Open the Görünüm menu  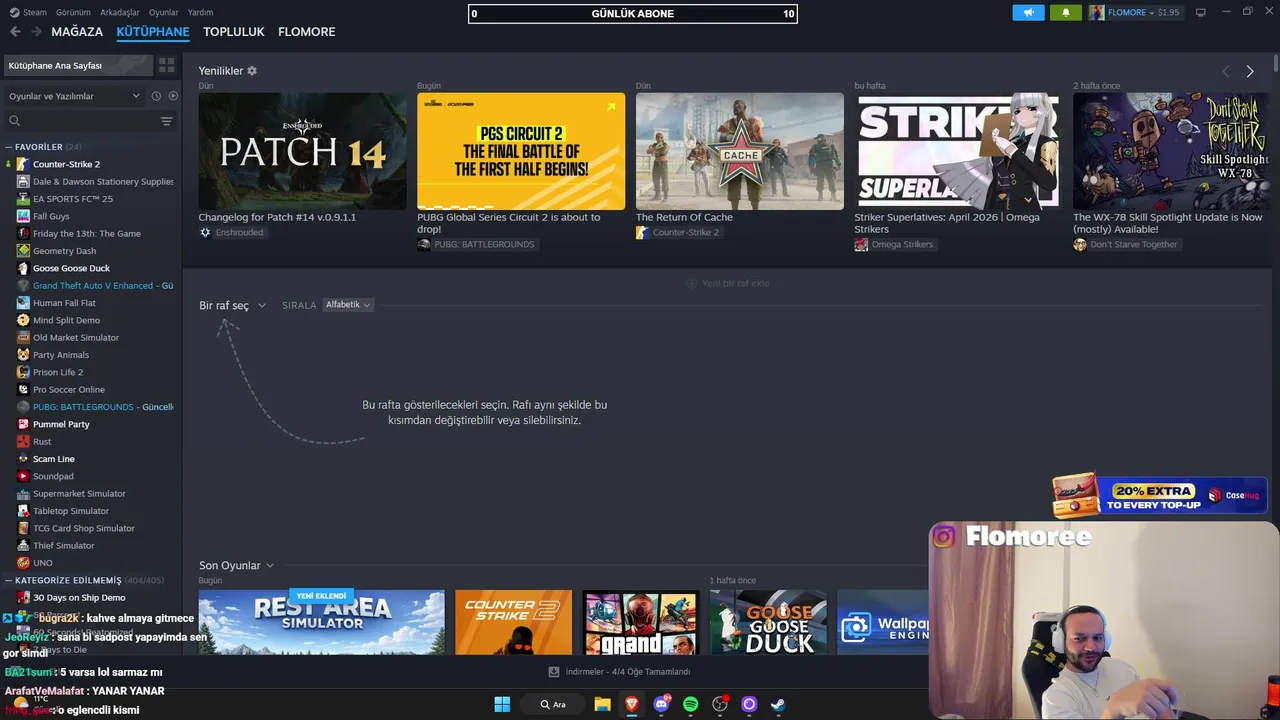pos(73,12)
